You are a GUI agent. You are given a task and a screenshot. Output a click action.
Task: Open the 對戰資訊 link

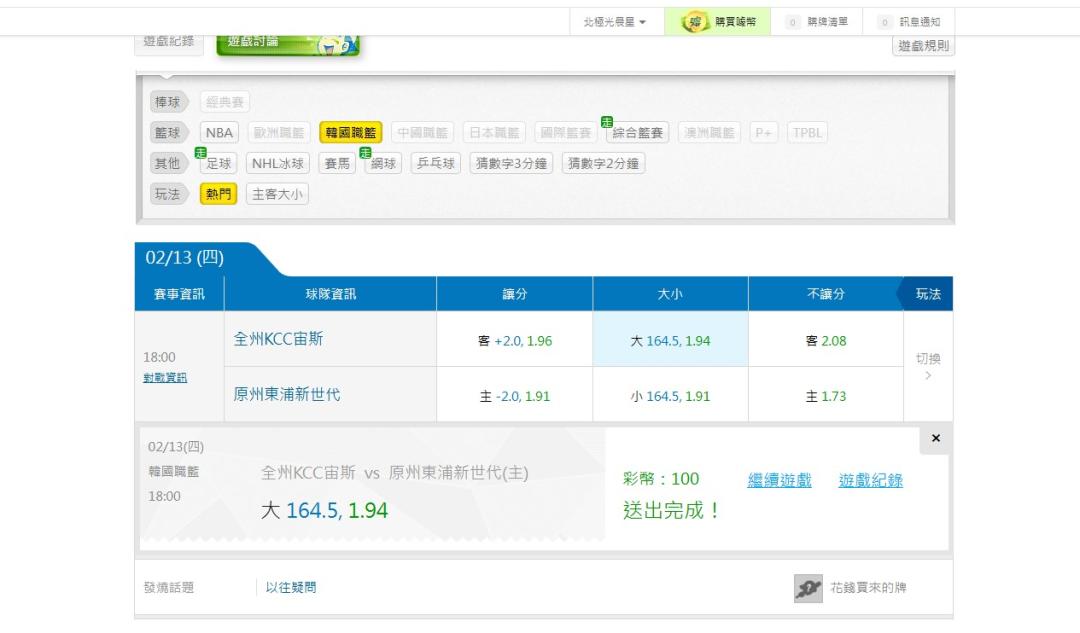pyautogui.click(x=165, y=377)
